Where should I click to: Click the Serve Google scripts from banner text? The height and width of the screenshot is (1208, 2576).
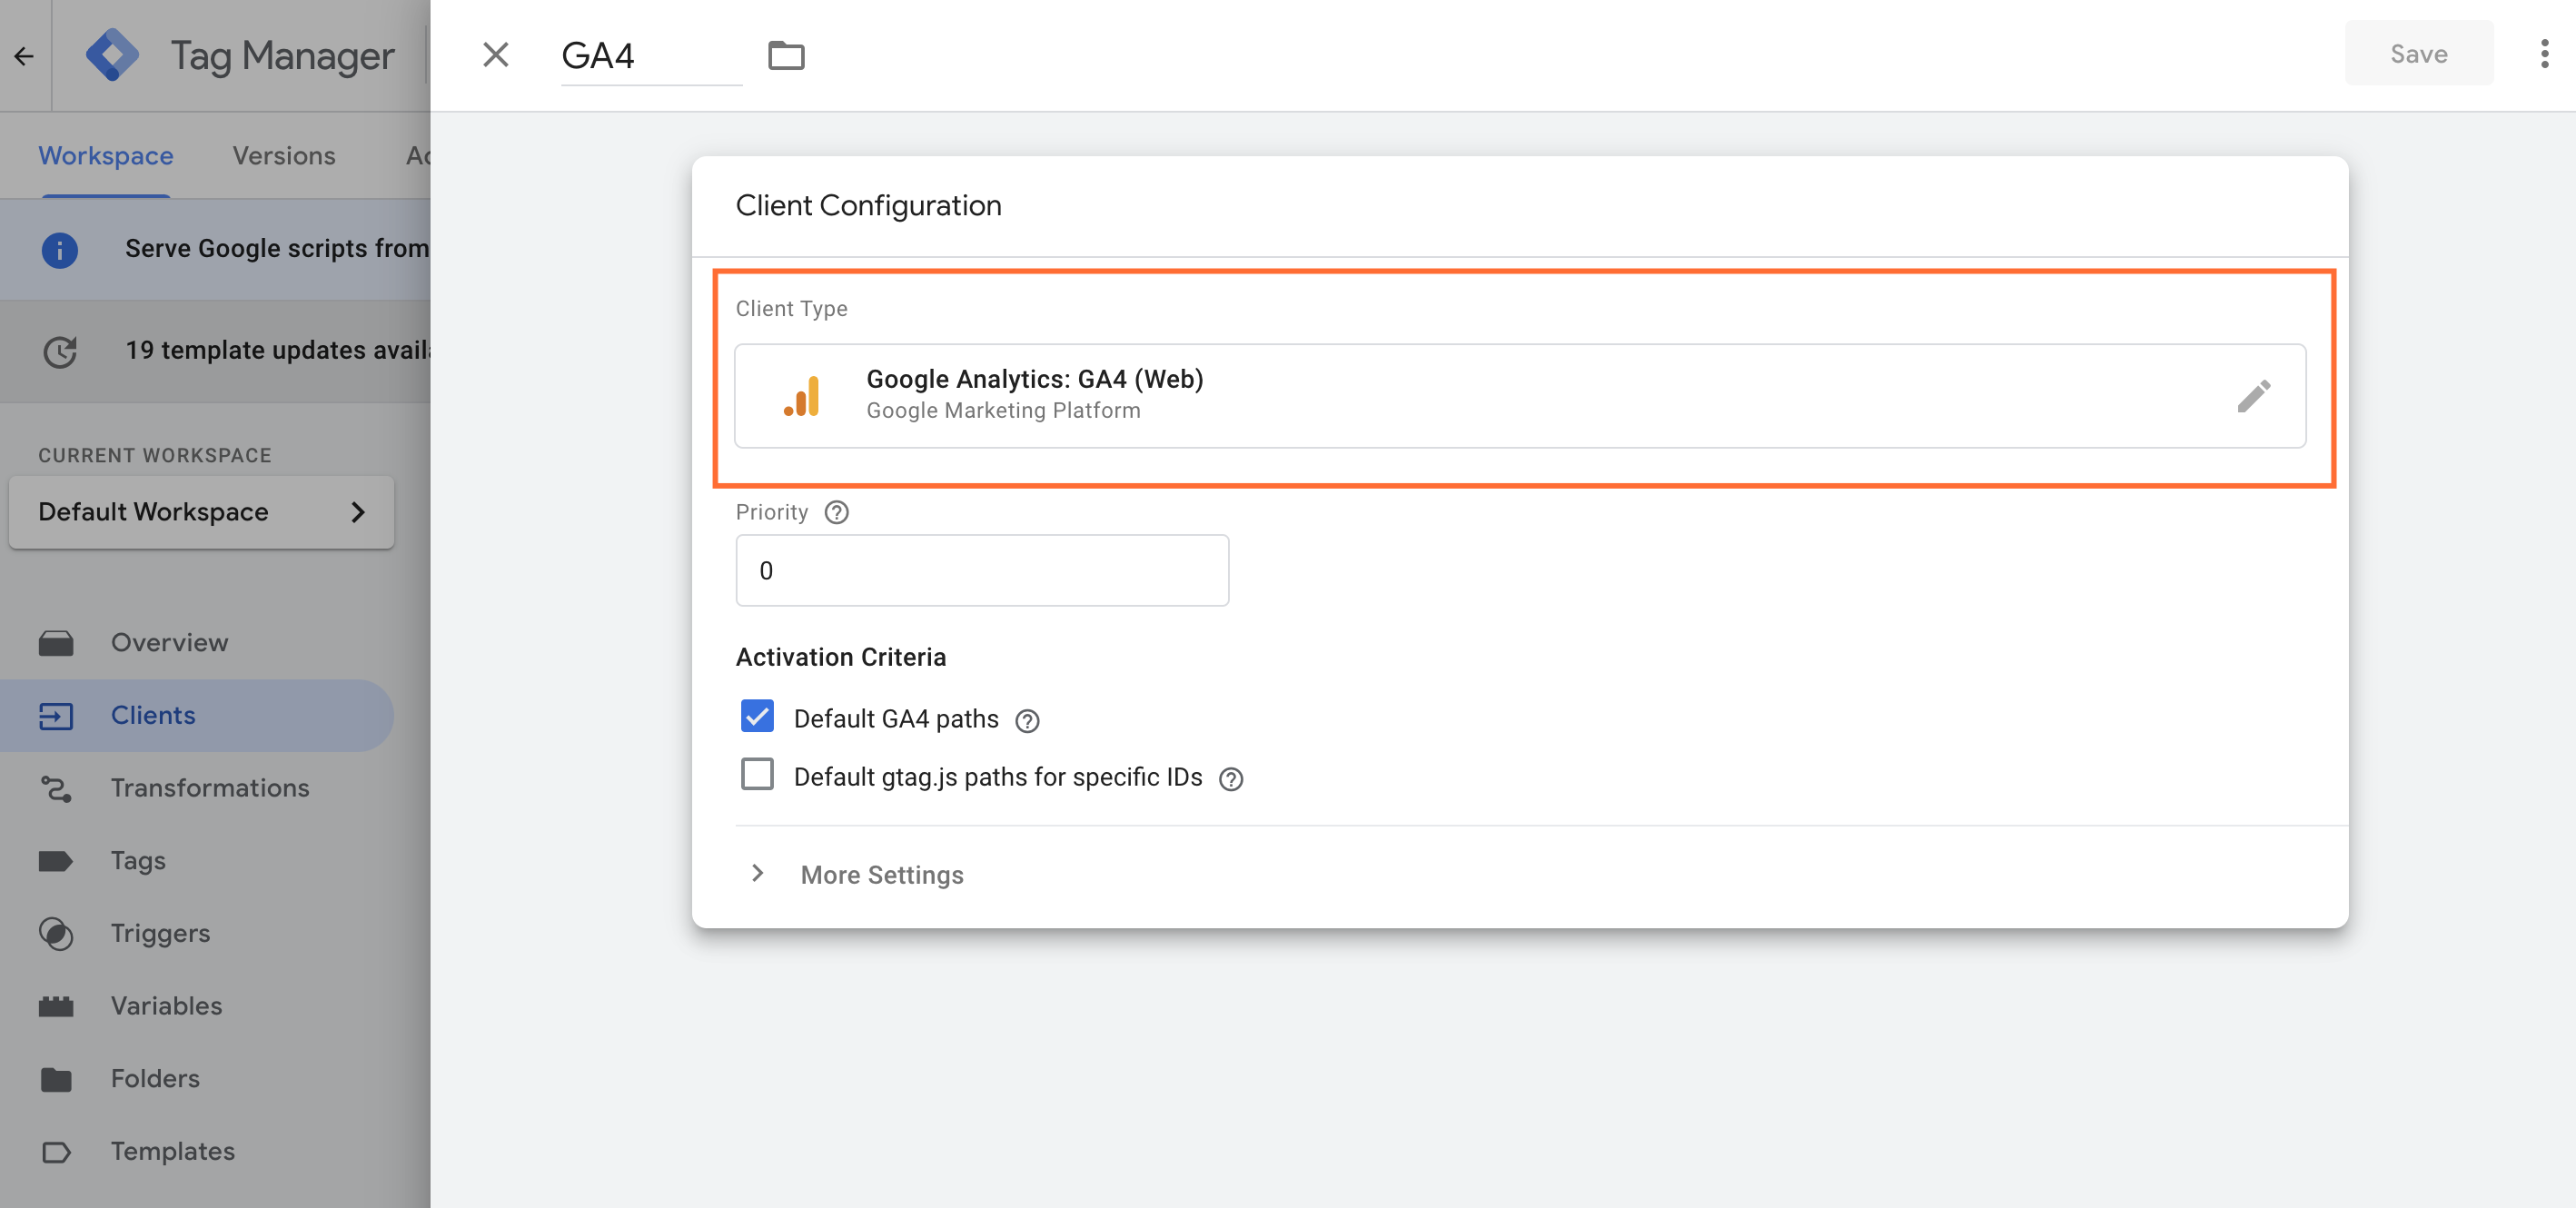coord(277,249)
